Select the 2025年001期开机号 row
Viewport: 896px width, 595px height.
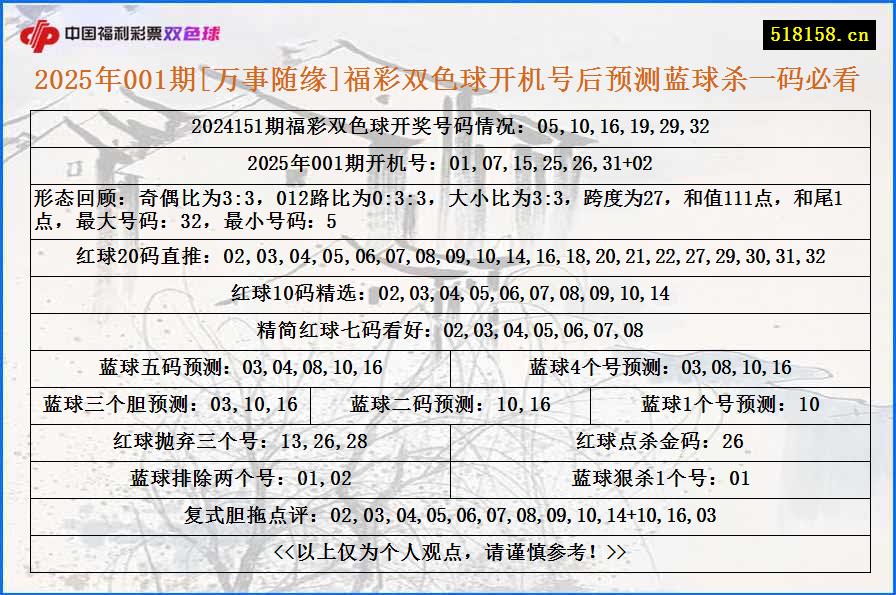coord(448,157)
